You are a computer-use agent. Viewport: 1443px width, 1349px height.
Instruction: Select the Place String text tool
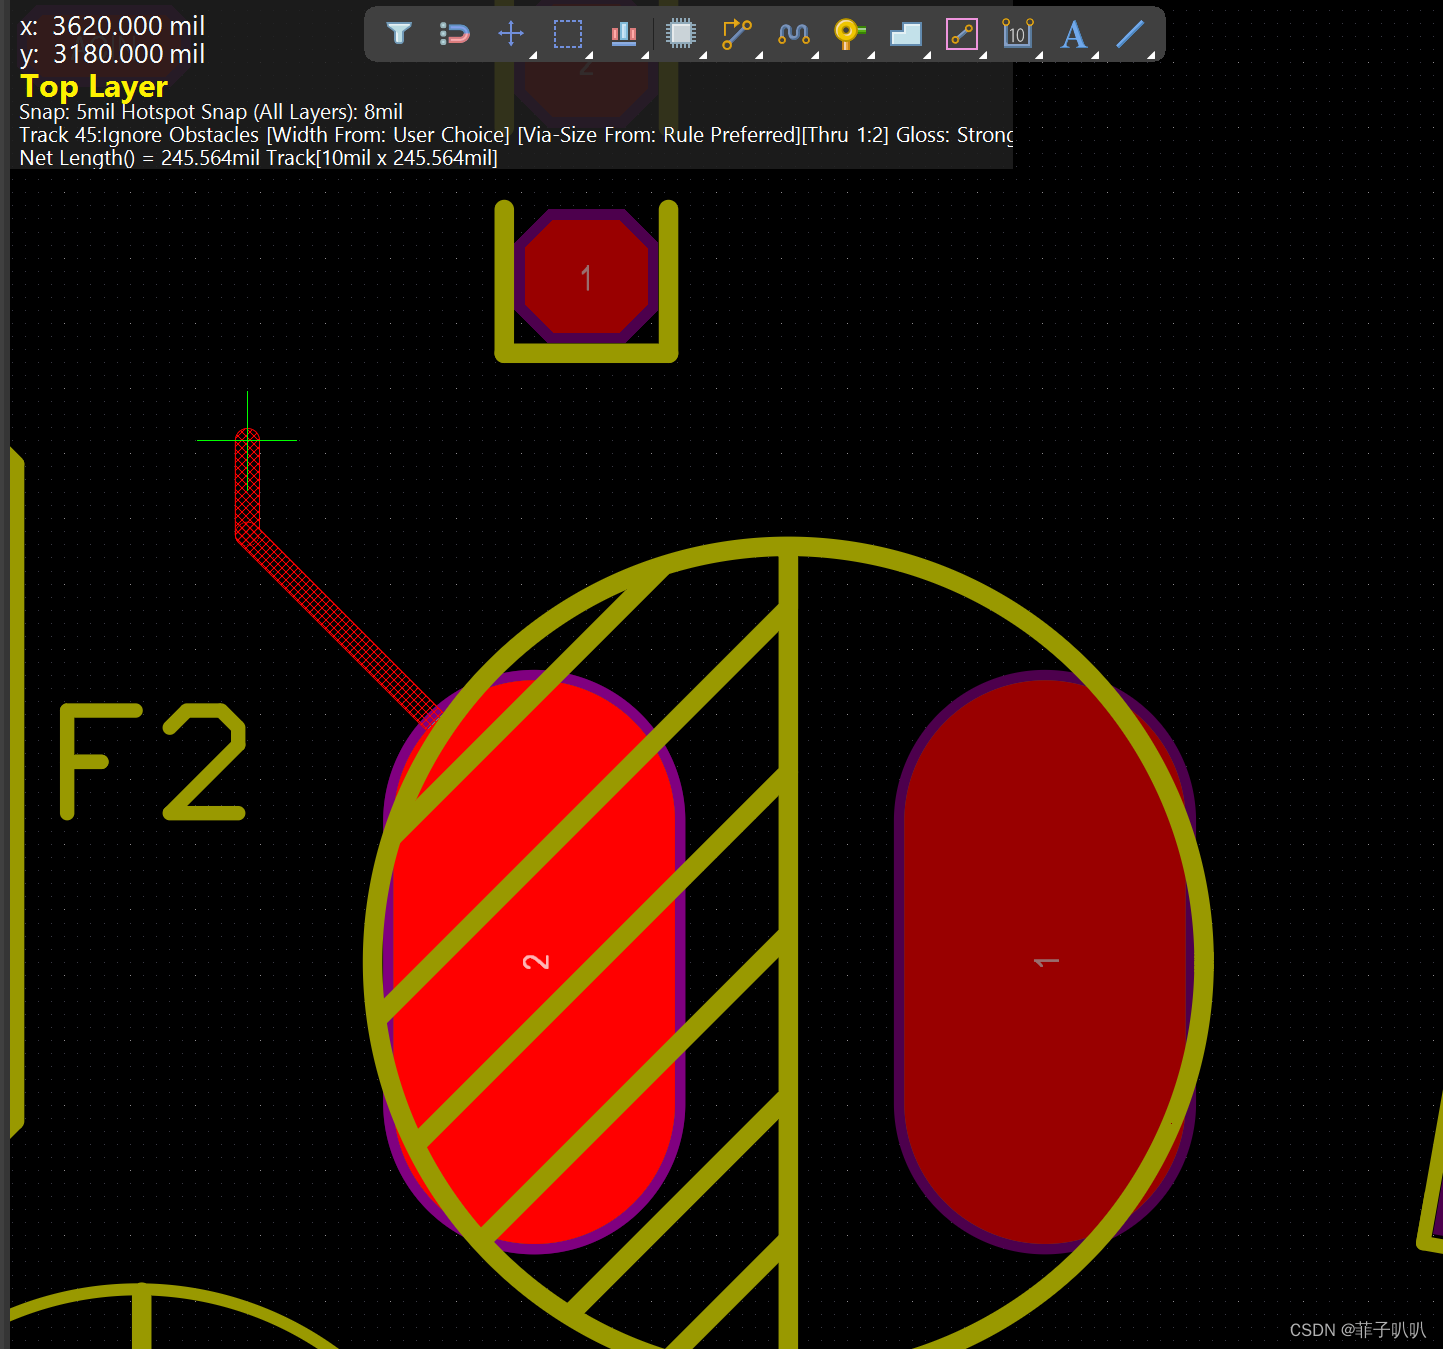tap(1074, 34)
